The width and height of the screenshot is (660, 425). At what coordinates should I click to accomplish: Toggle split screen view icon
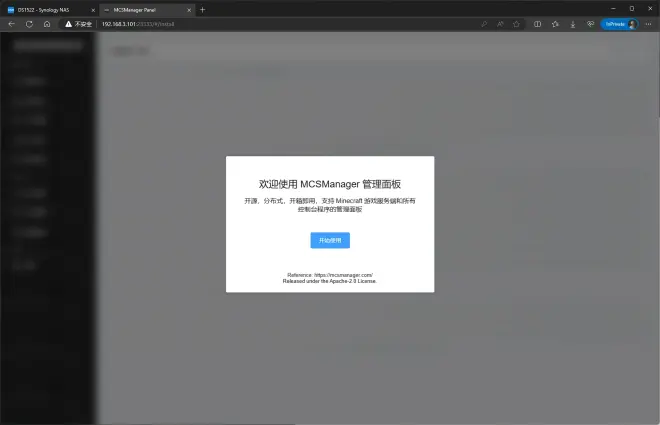(538, 24)
